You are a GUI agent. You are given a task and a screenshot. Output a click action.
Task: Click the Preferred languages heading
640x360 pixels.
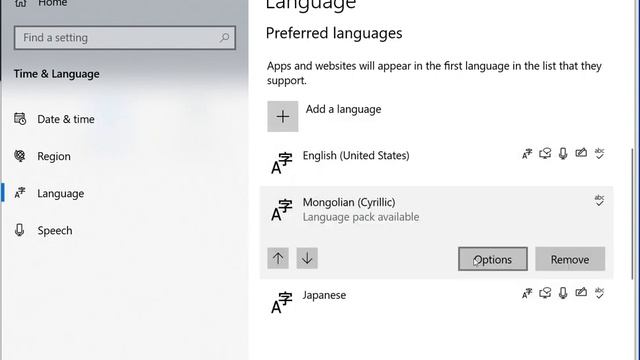334,33
